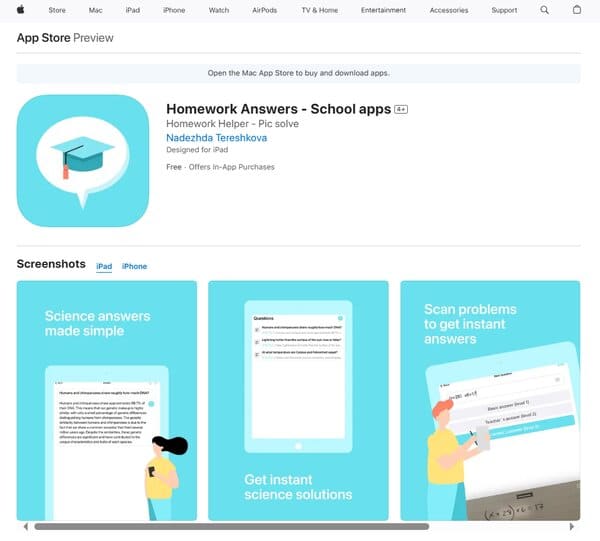600x541 pixels.
Task: Click the Apple logo icon
Action: (21, 10)
